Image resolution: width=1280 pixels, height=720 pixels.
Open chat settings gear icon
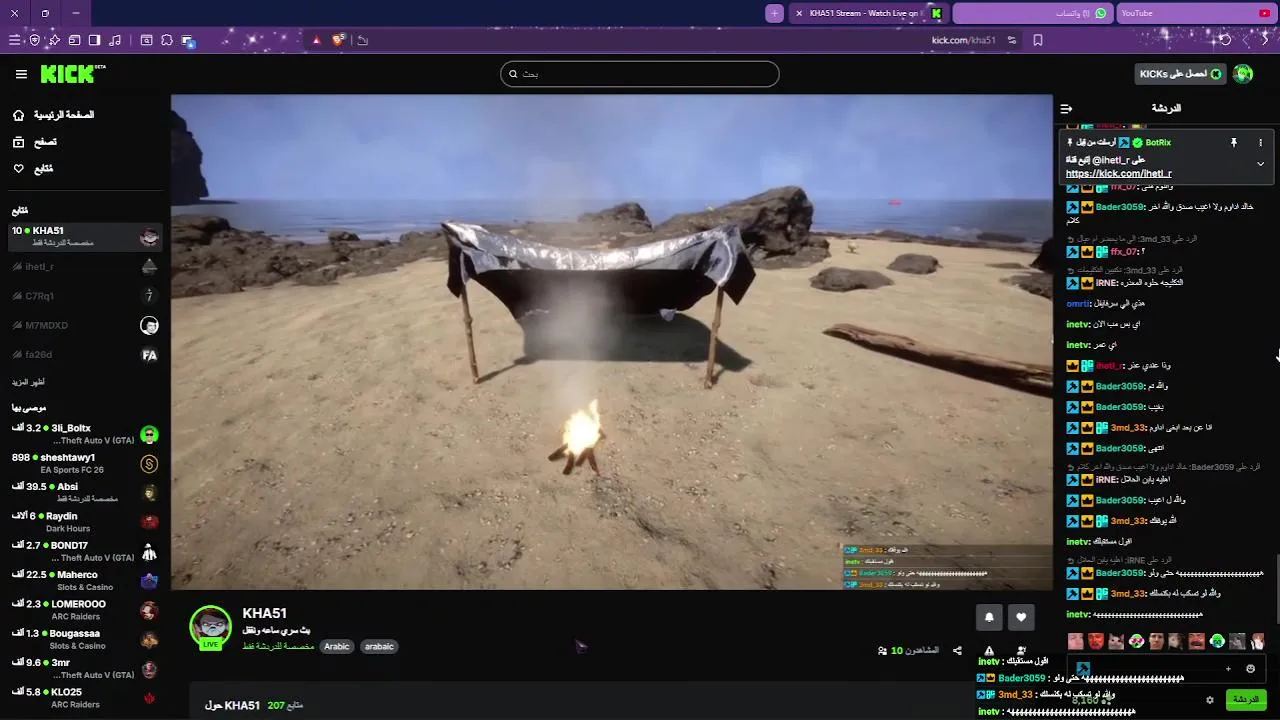(x=1210, y=700)
